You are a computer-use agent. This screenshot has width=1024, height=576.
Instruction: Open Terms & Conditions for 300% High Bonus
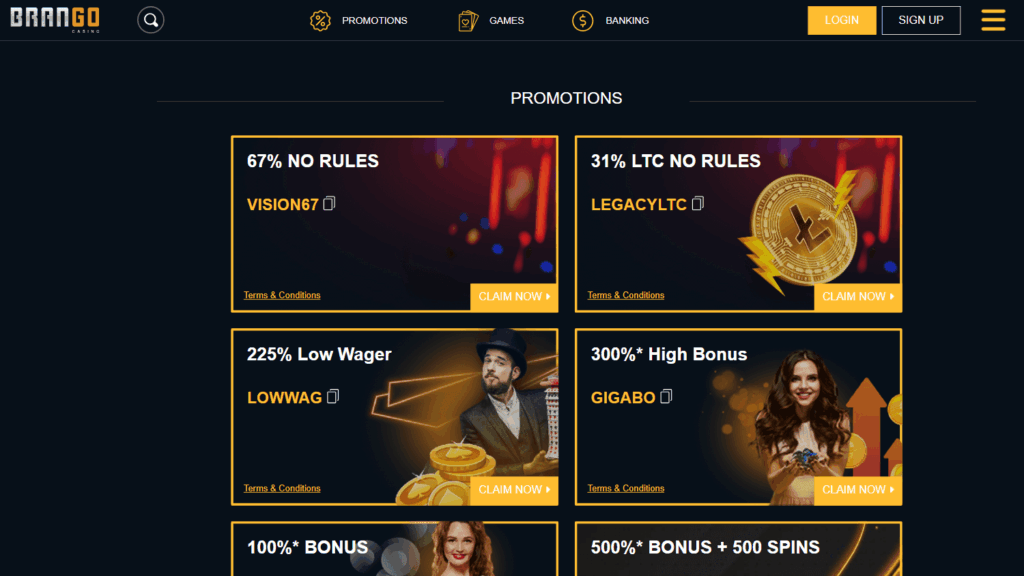click(x=626, y=488)
